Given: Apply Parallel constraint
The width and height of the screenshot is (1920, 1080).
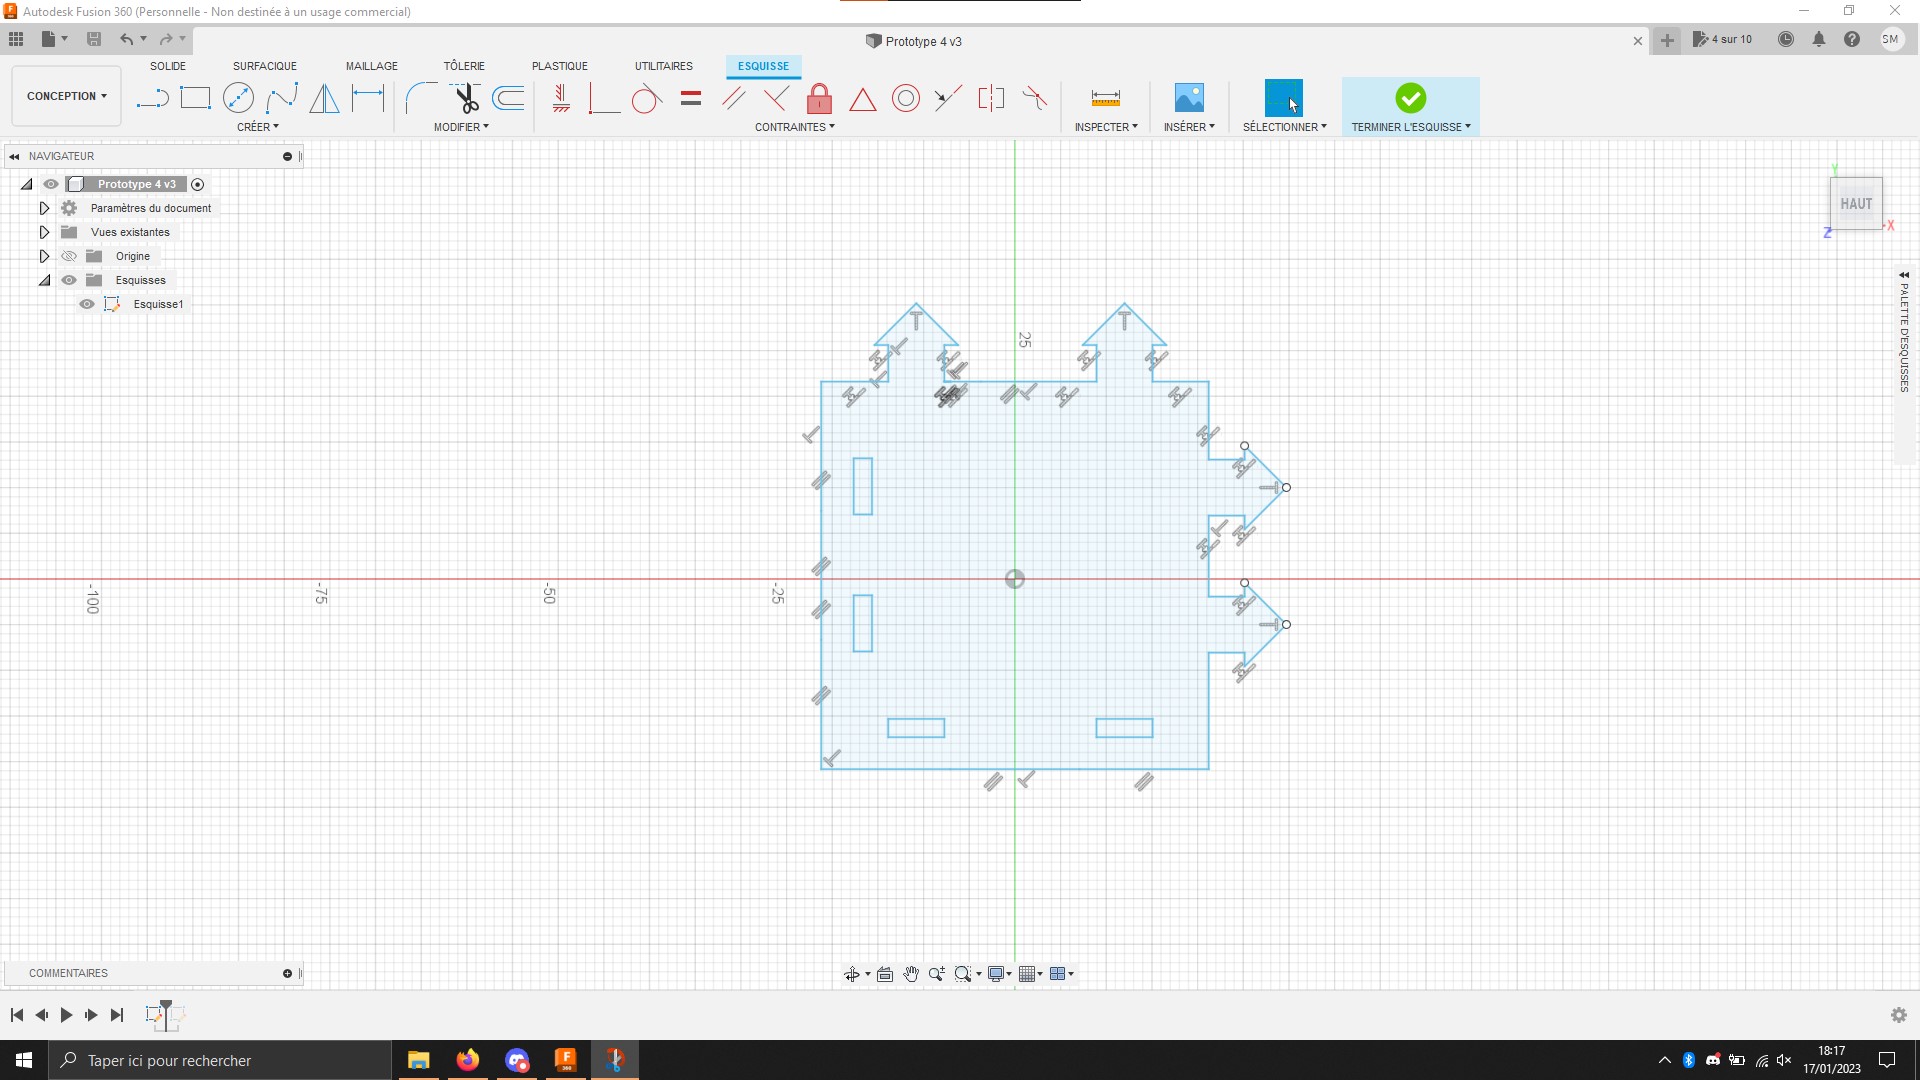Looking at the screenshot, I should click(733, 98).
